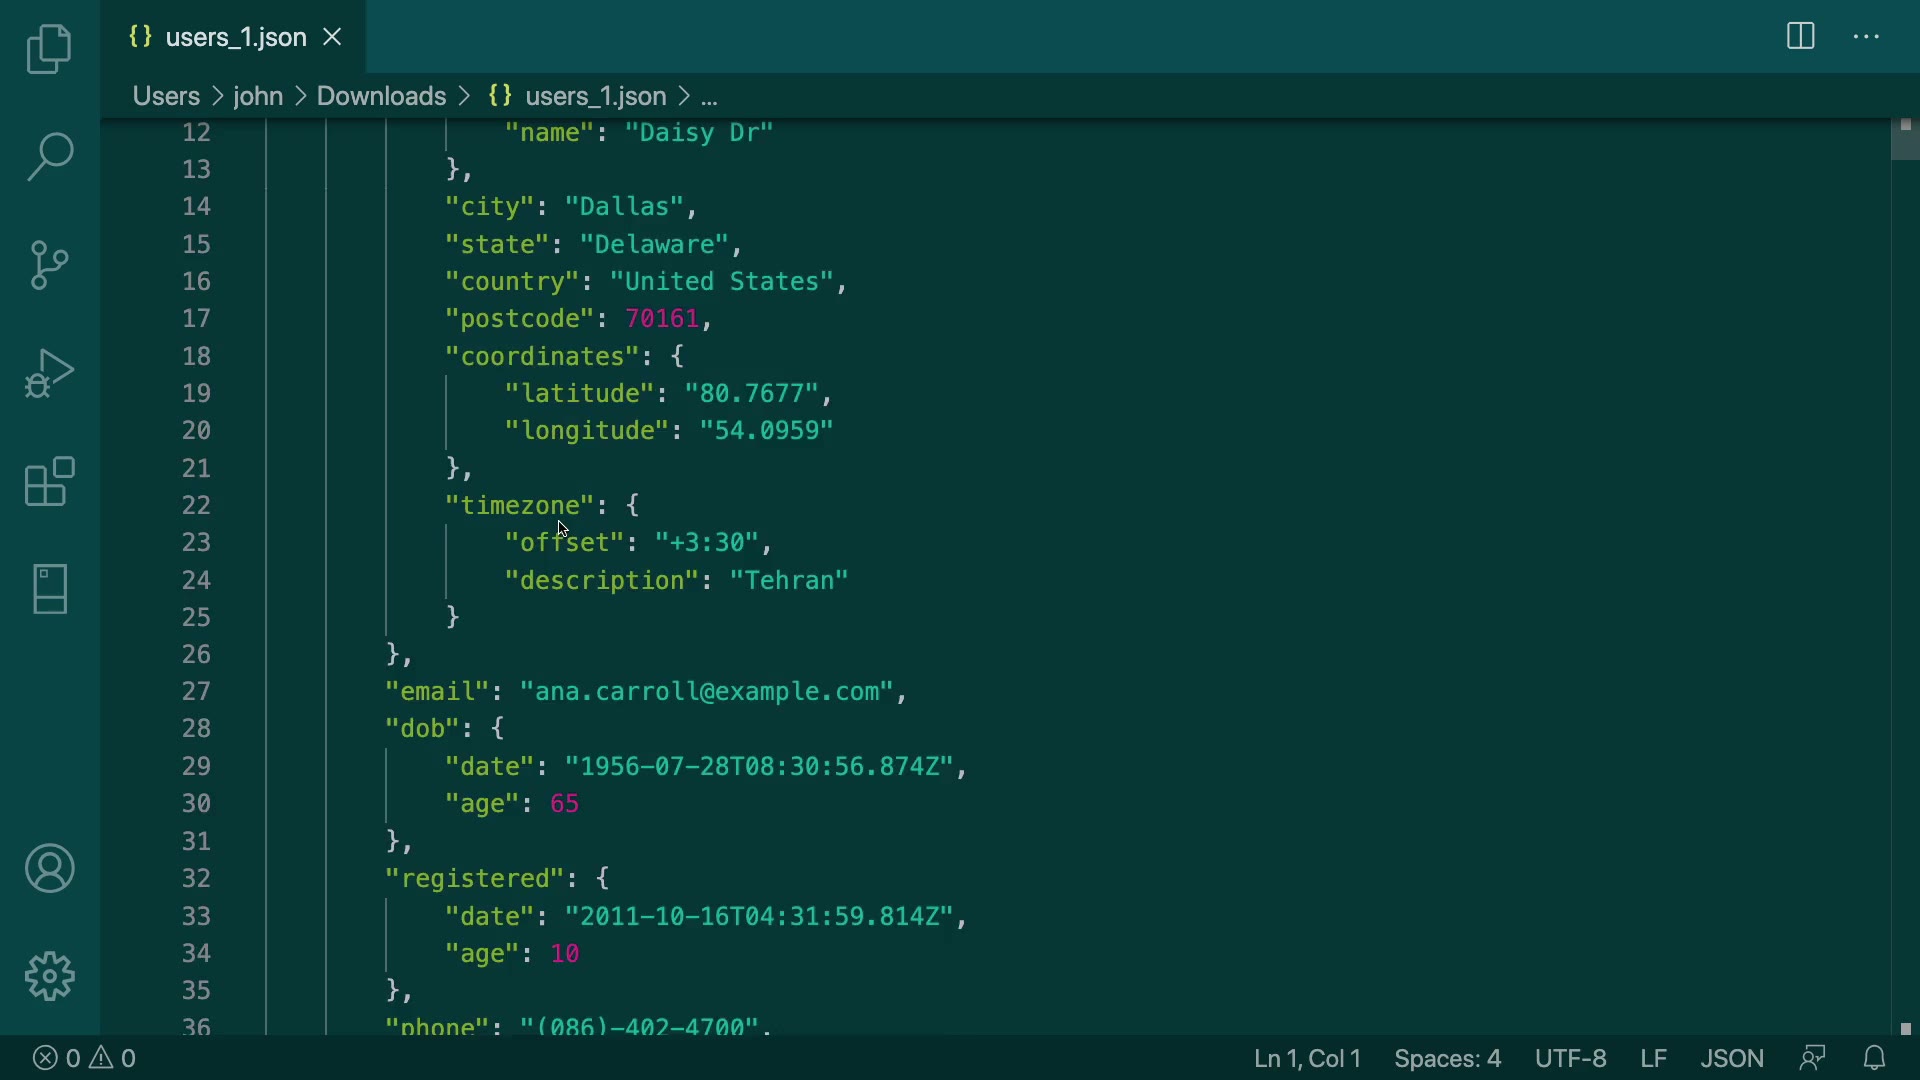1920x1080 pixels.
Task: Click the Downloads breadcrumb folder
Action: point(381,96)
